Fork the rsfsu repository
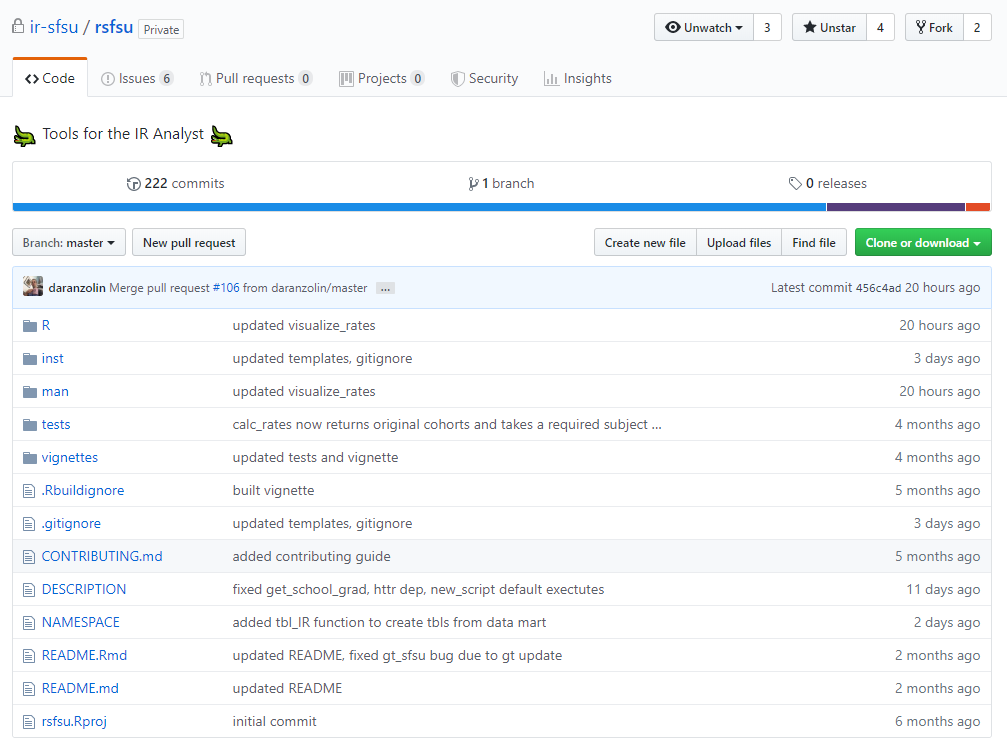1007x747 pixels. [934, 28]
